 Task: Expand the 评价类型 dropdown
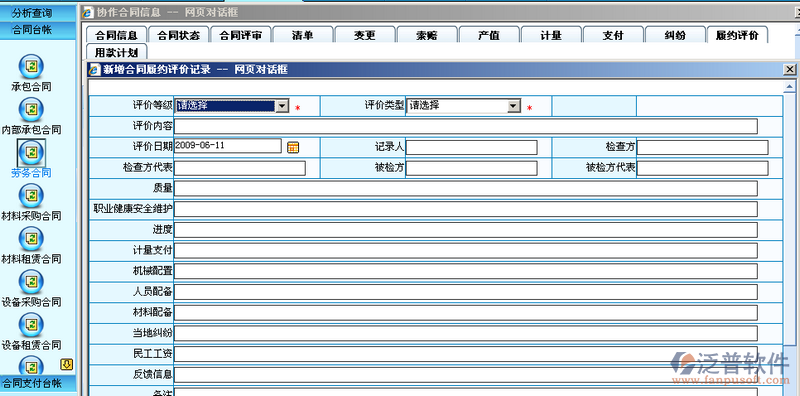click(514, 106)
